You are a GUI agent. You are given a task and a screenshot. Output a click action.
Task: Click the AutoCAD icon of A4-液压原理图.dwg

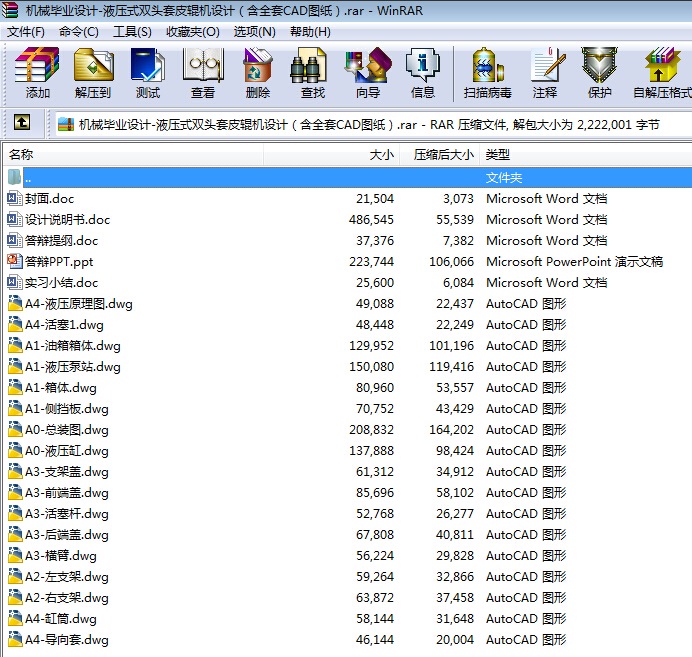tap(15, 303)
